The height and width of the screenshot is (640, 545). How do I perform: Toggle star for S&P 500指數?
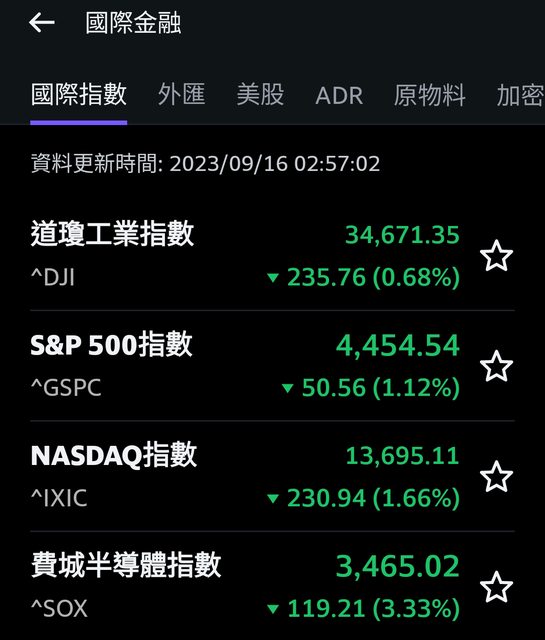coord(496,366)
